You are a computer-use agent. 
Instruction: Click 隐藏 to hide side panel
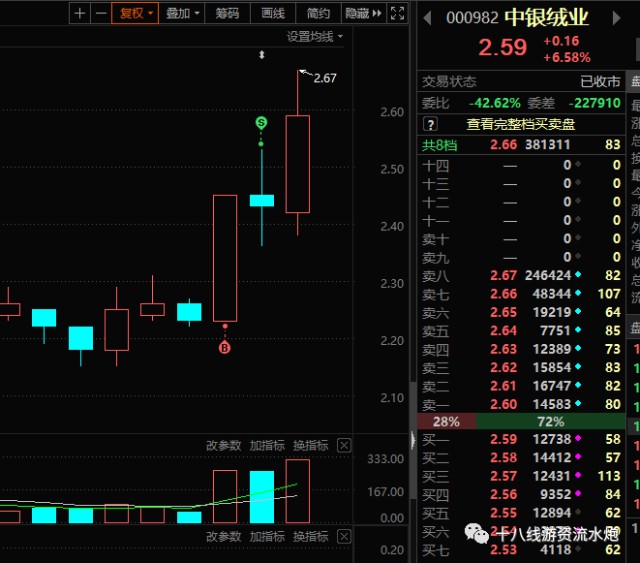pos(363,13)
